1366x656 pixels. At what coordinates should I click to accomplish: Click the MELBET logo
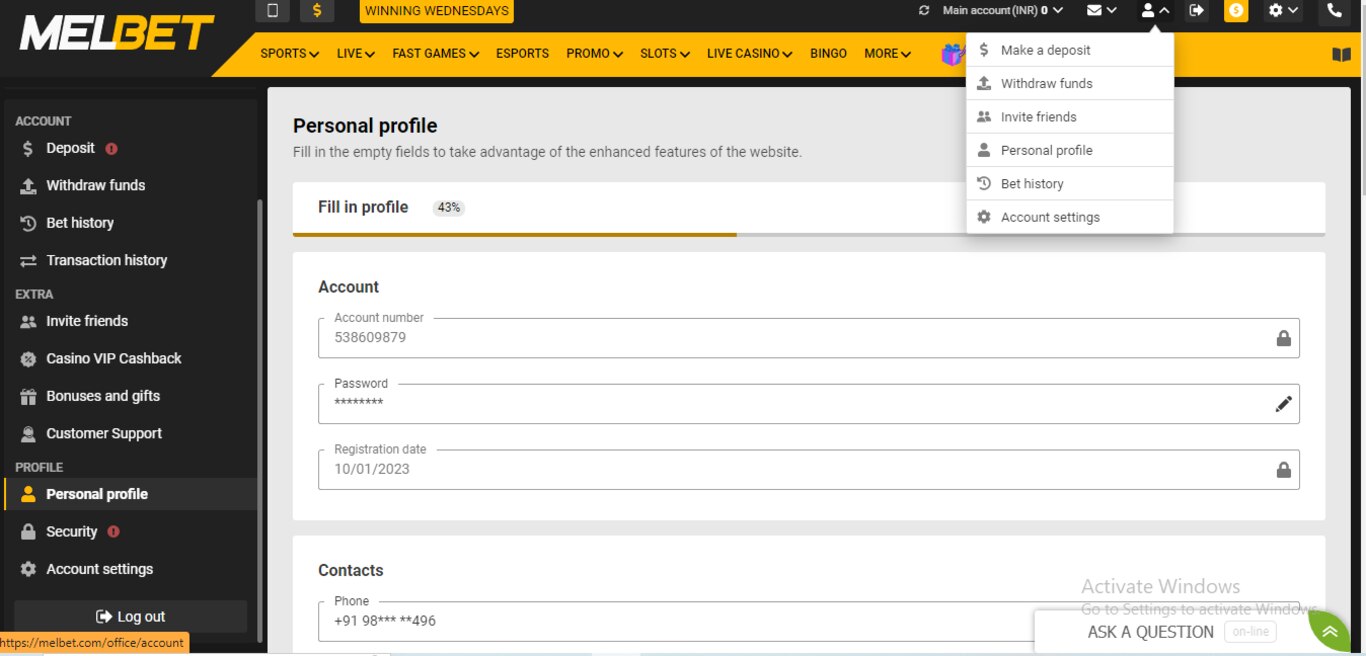[x=116, y=34]
